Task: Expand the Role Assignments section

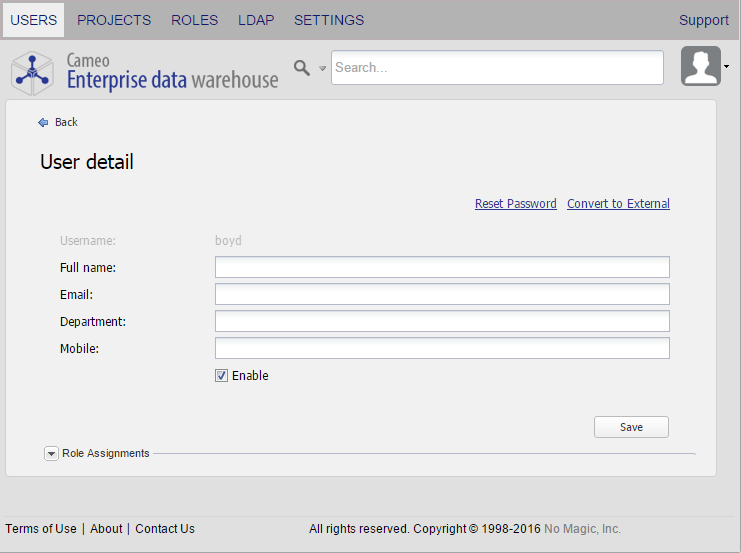Action: [51, 453]
